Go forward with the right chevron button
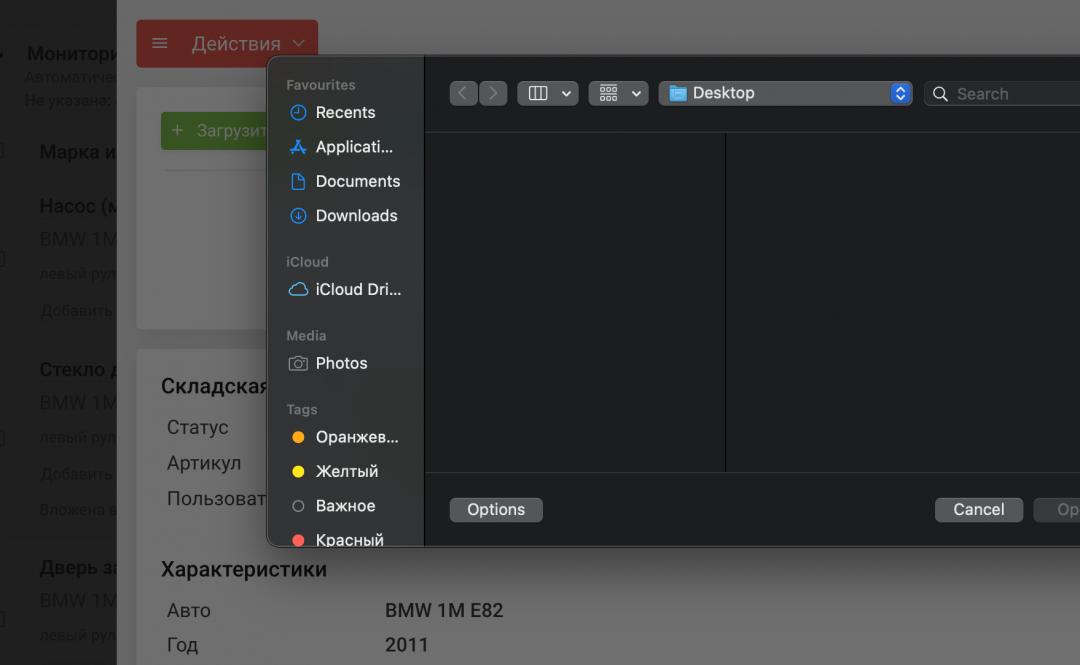 tap(493, 93)
